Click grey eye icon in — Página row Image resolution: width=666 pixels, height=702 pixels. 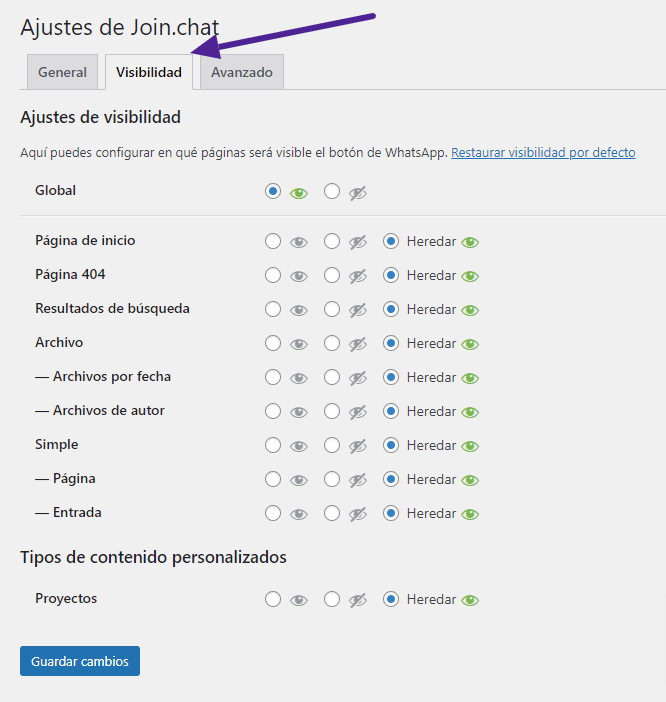coord(299,481)
